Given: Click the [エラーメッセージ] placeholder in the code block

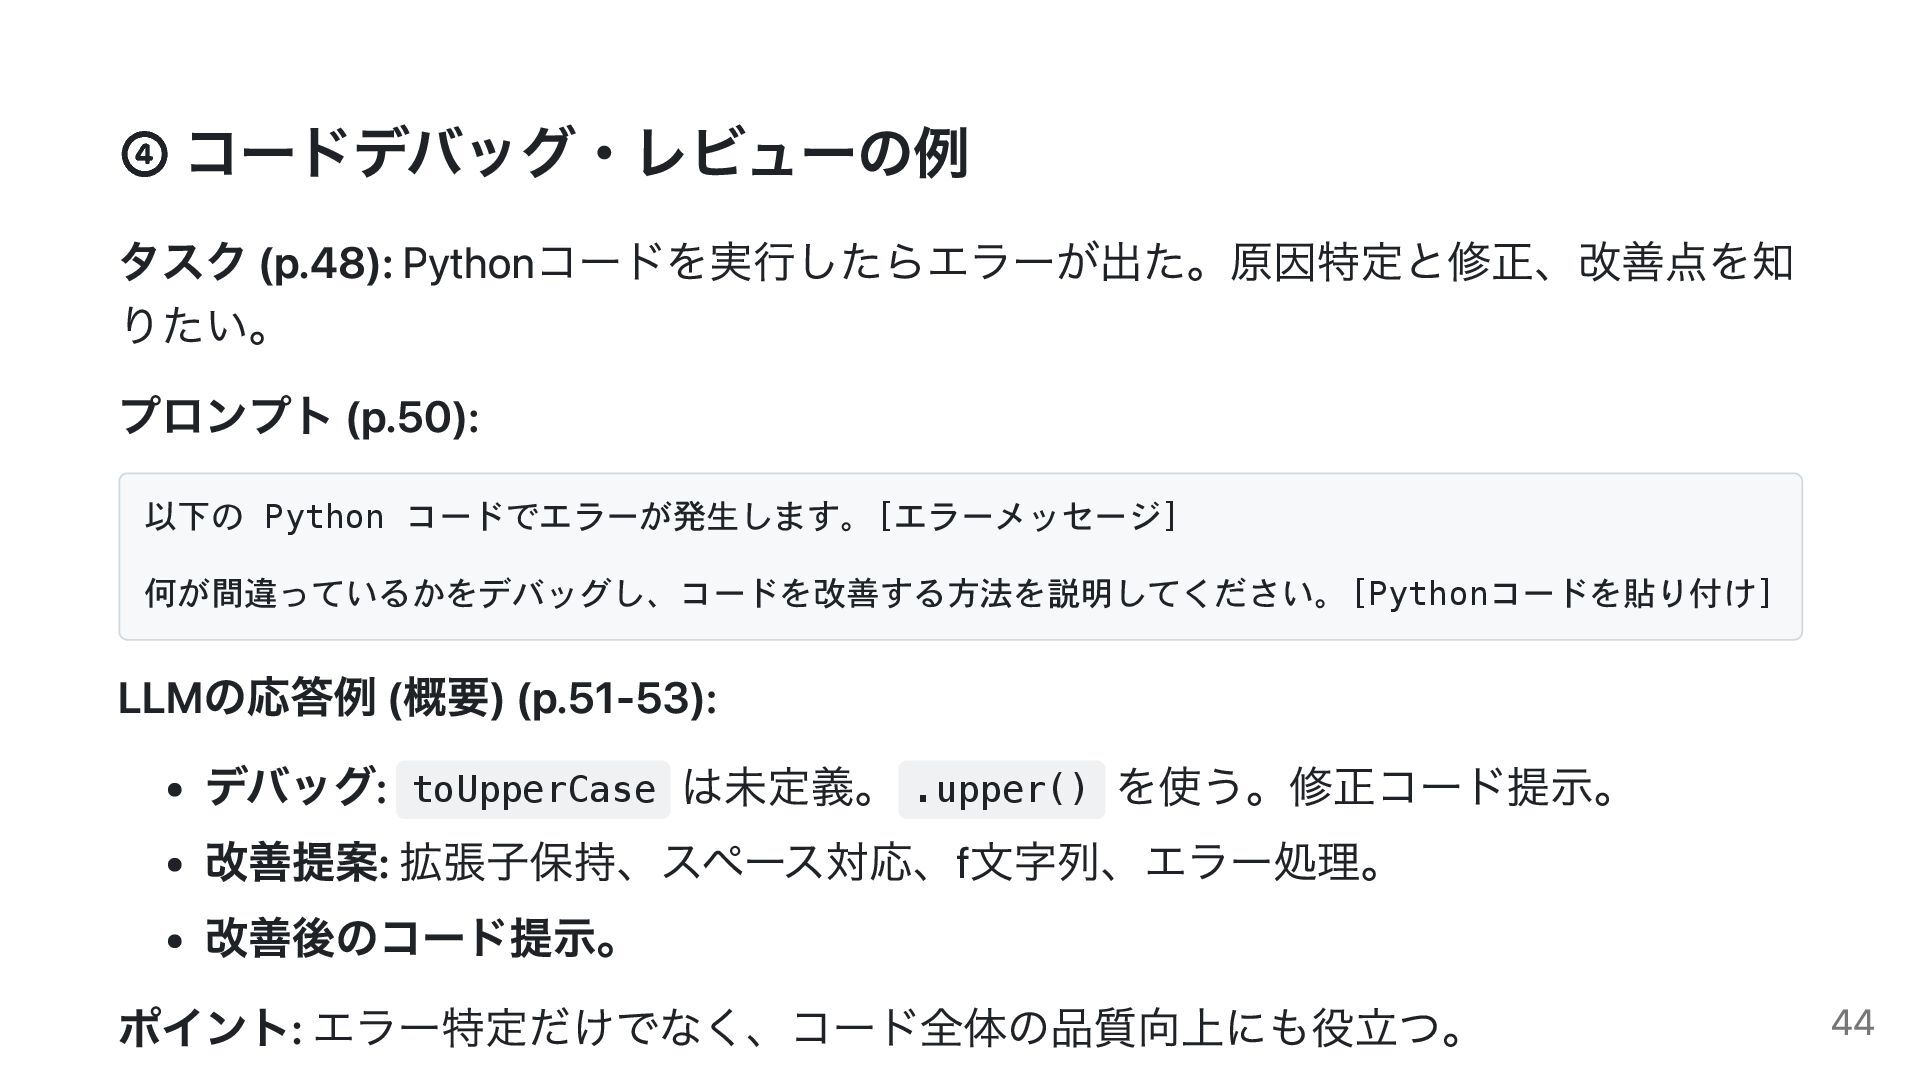Looking at the screenshot, I should 1027,517.
